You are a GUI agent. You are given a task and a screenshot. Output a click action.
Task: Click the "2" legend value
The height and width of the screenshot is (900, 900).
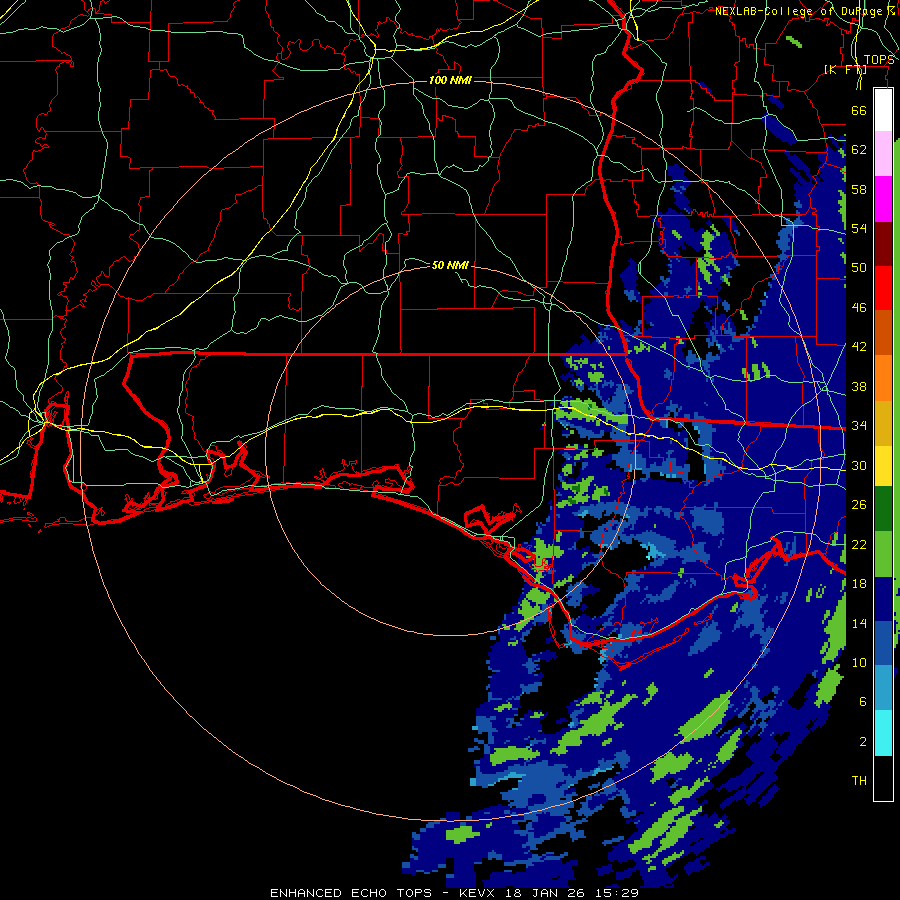(862, 742)
